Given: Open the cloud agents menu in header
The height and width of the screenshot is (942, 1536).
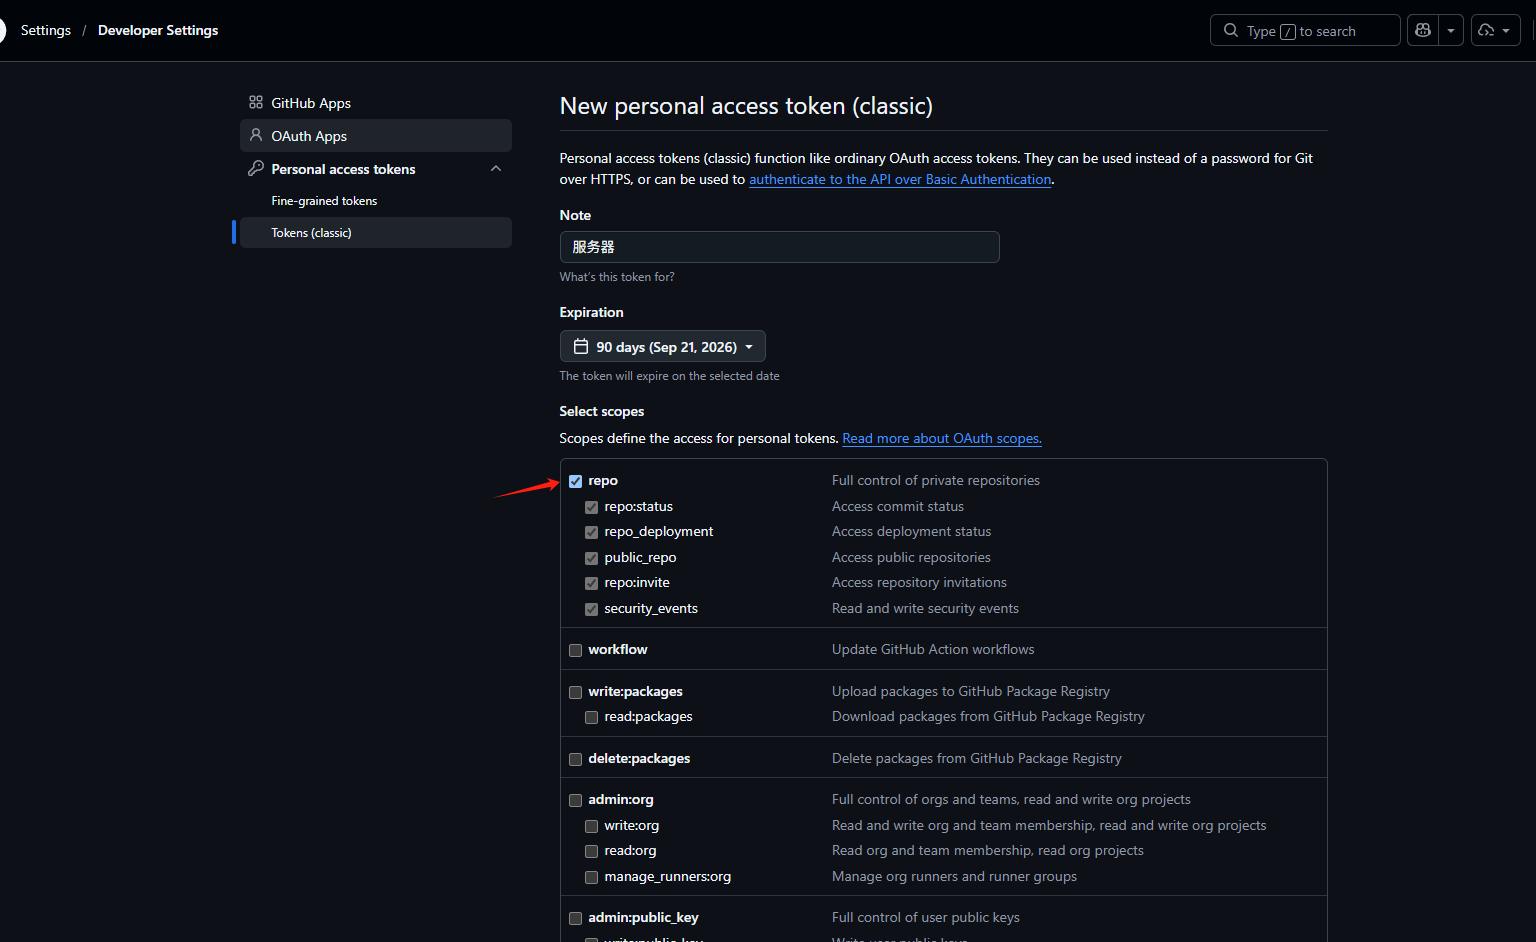Looking at the screenshot, I should click(x=1495, y=30).
